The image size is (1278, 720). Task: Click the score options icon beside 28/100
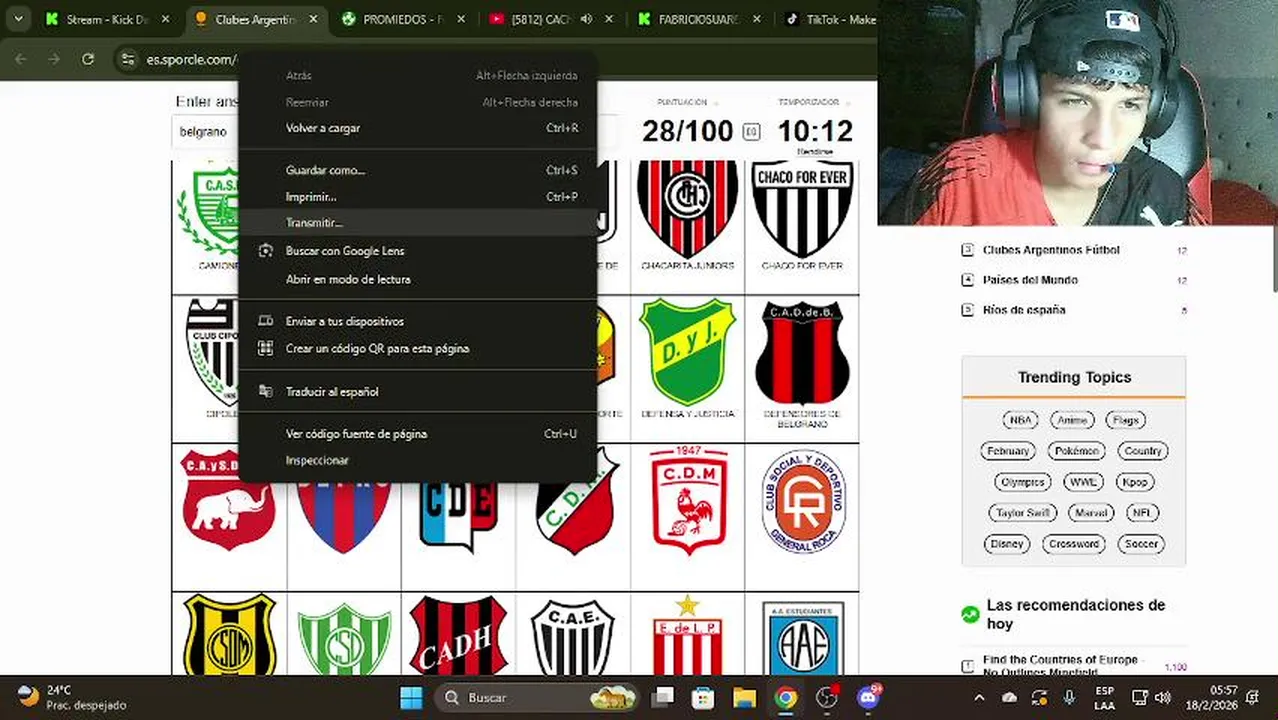pos(752,131)
